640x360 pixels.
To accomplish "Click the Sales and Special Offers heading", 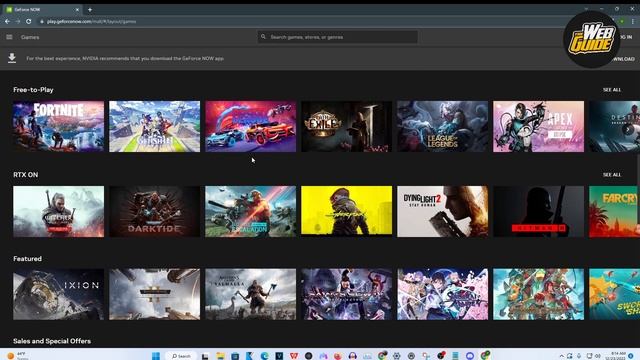I will coord(52,341).
